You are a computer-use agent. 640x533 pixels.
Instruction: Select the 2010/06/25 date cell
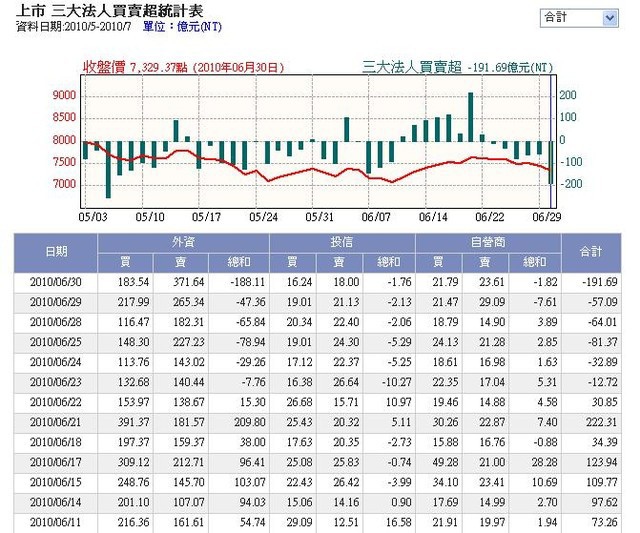56,342
